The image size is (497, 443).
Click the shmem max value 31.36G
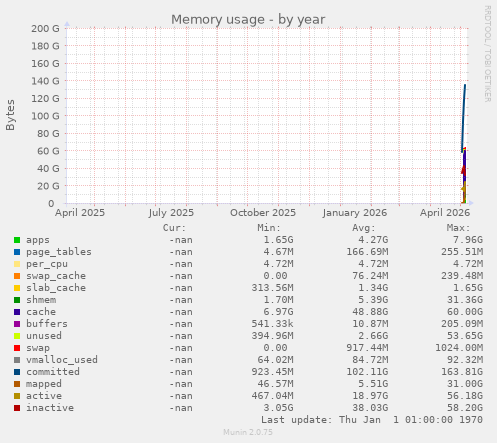pos(465,300)
